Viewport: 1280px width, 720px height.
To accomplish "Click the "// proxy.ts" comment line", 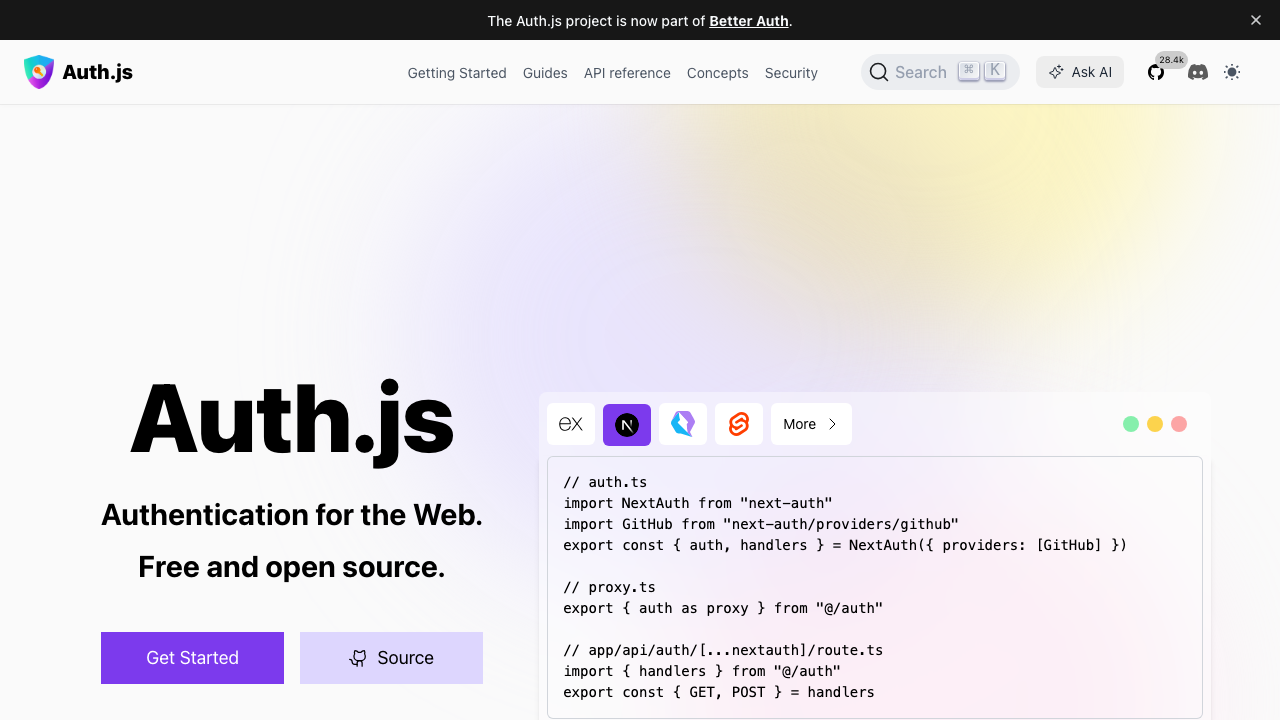I will 609,587.
